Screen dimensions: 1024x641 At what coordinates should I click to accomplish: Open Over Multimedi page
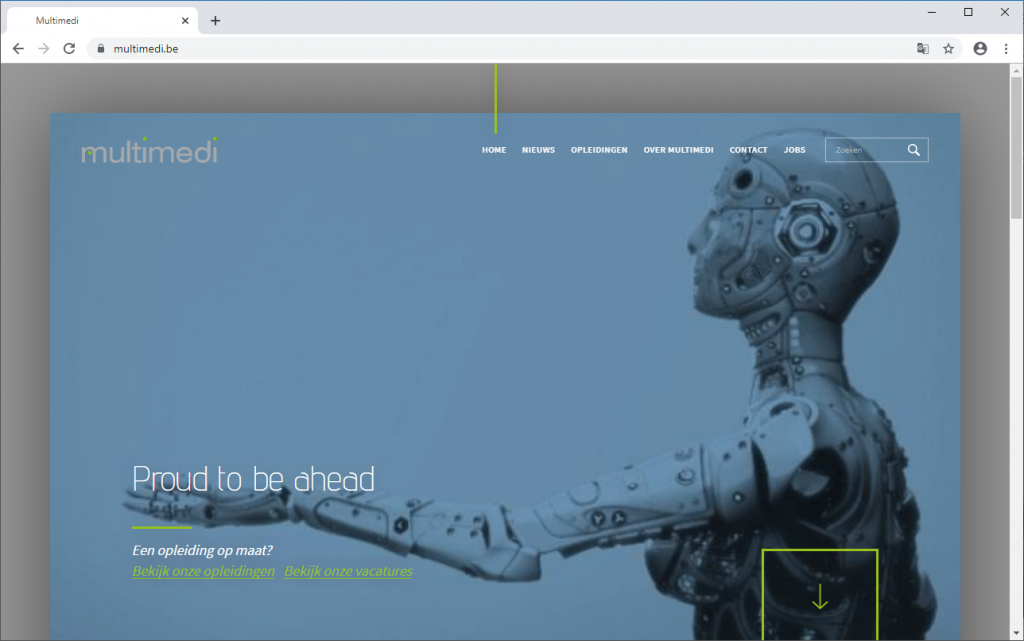tap(679, 150)
